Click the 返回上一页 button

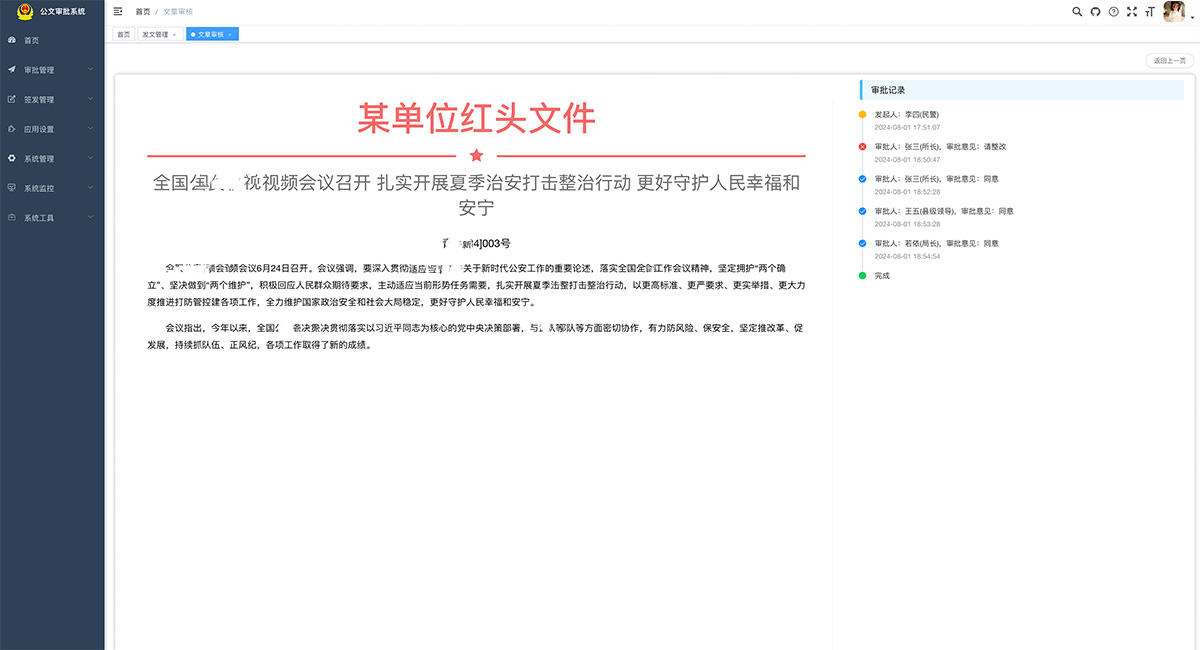point(1169,61)
